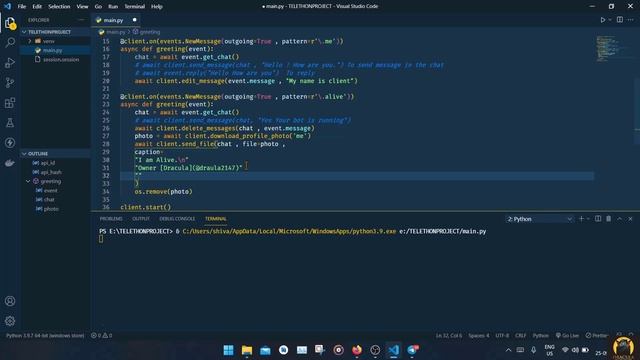The height and width of the screenshot is (360, 640).
Task: Click the Prettier status bar item
Action: [x=597, y=336]
